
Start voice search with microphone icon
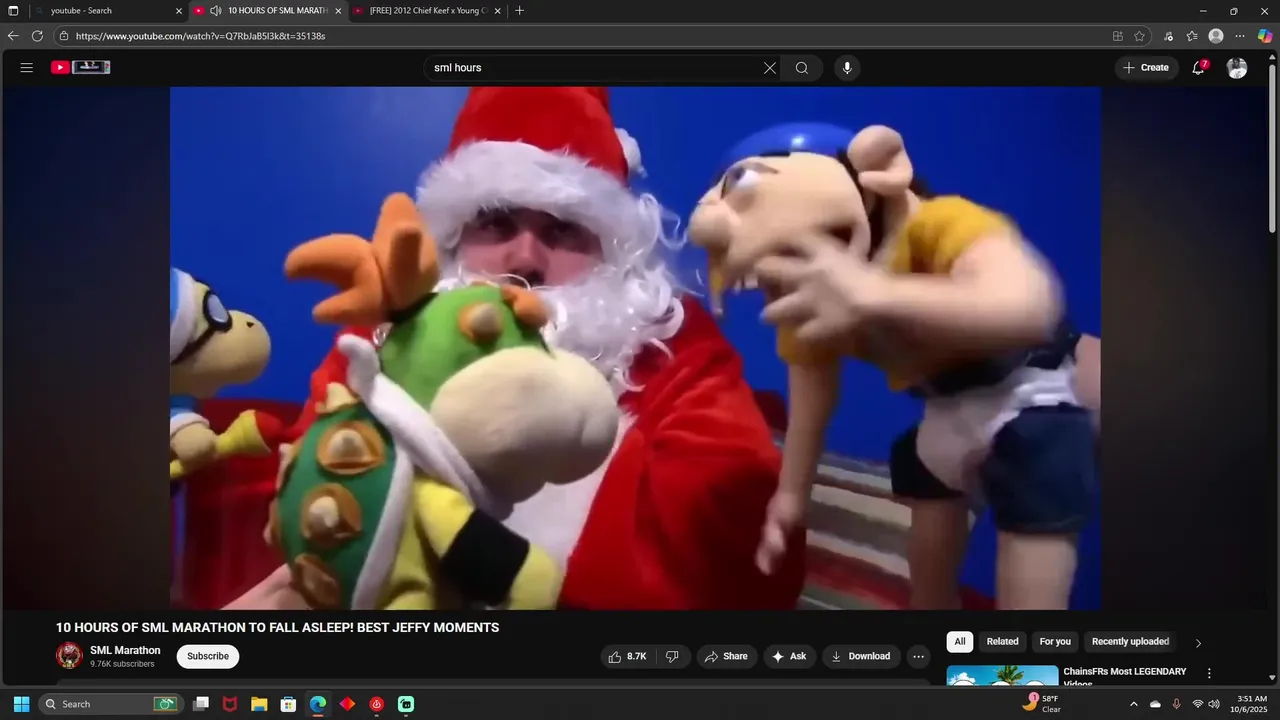847,68
